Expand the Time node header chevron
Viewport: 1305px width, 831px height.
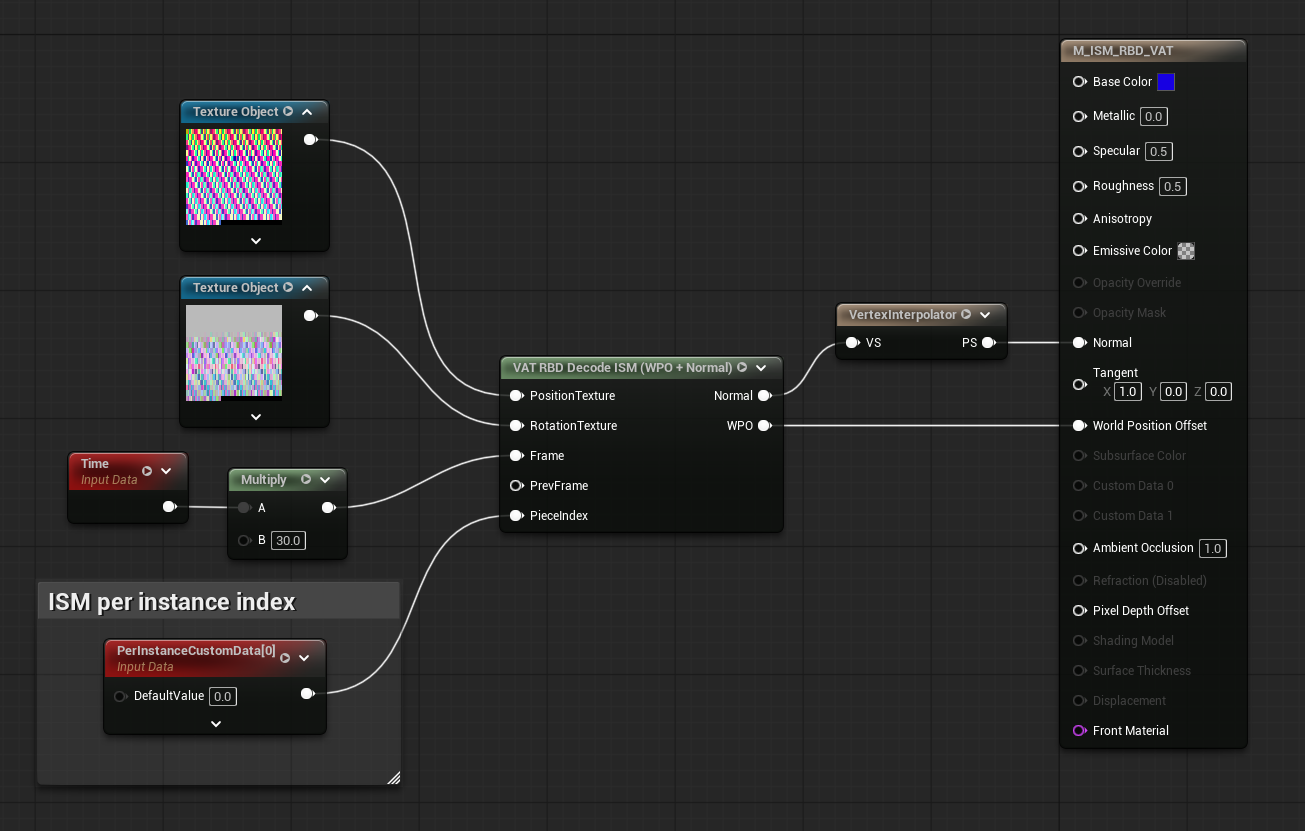166,471
